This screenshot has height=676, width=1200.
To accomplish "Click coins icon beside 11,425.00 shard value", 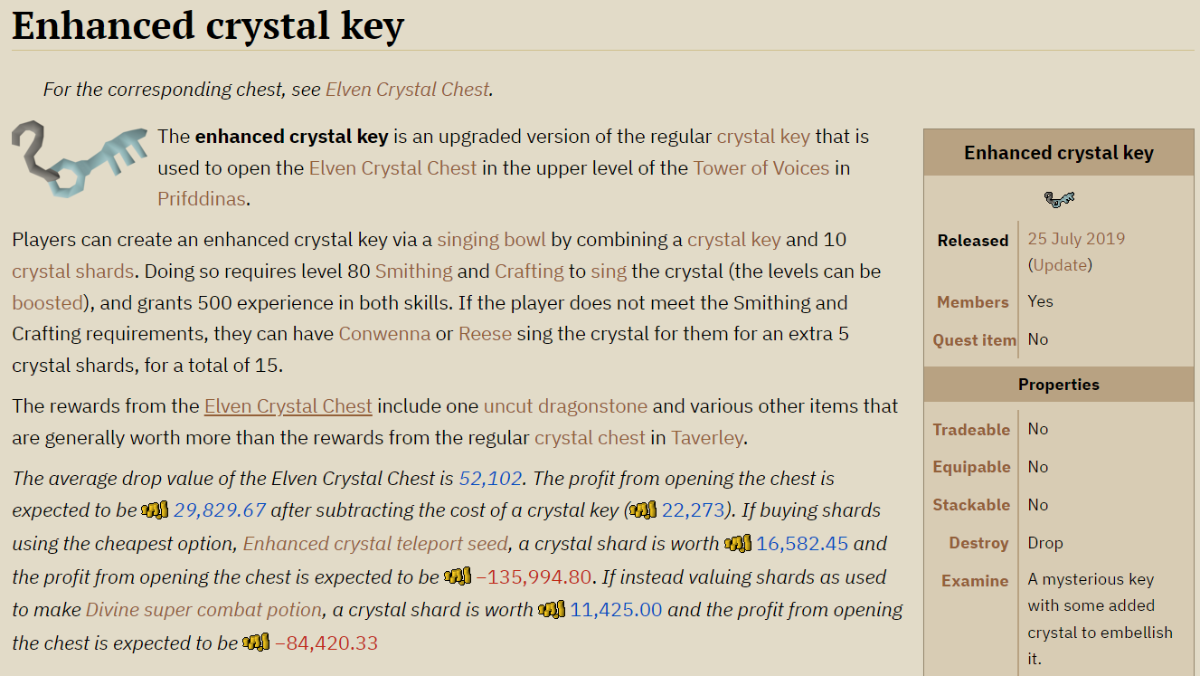I will click(x=551, y=609).
